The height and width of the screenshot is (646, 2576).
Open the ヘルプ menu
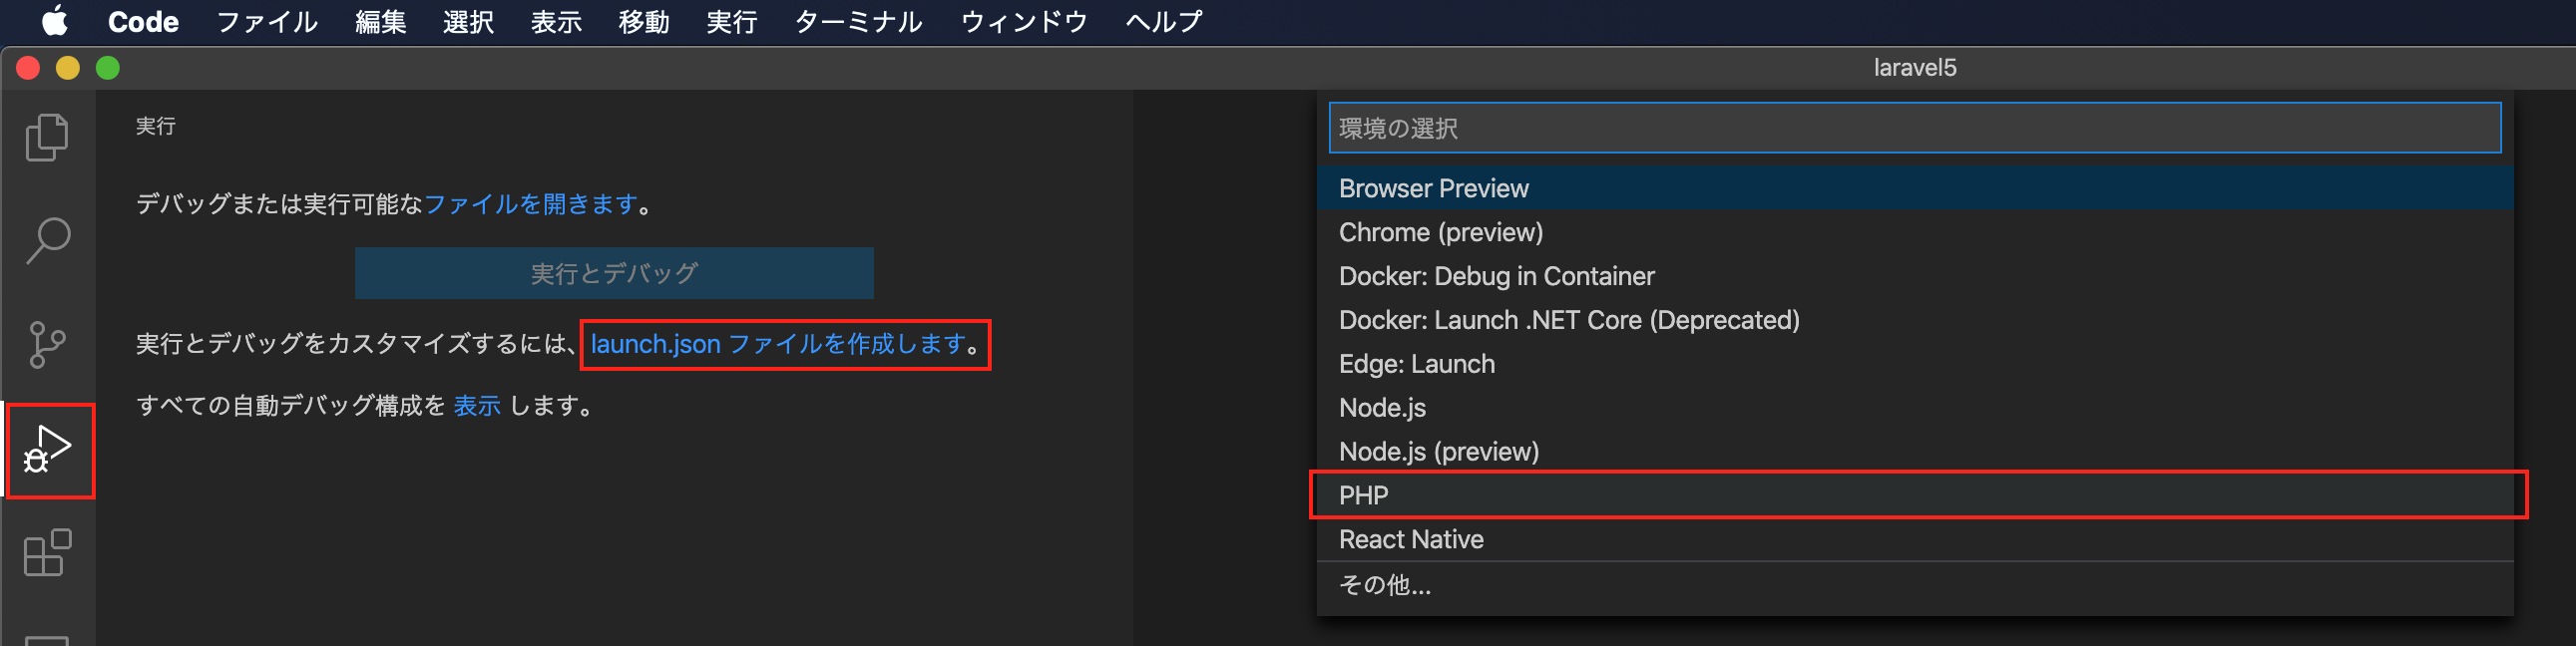click(x=1164, y=21)
